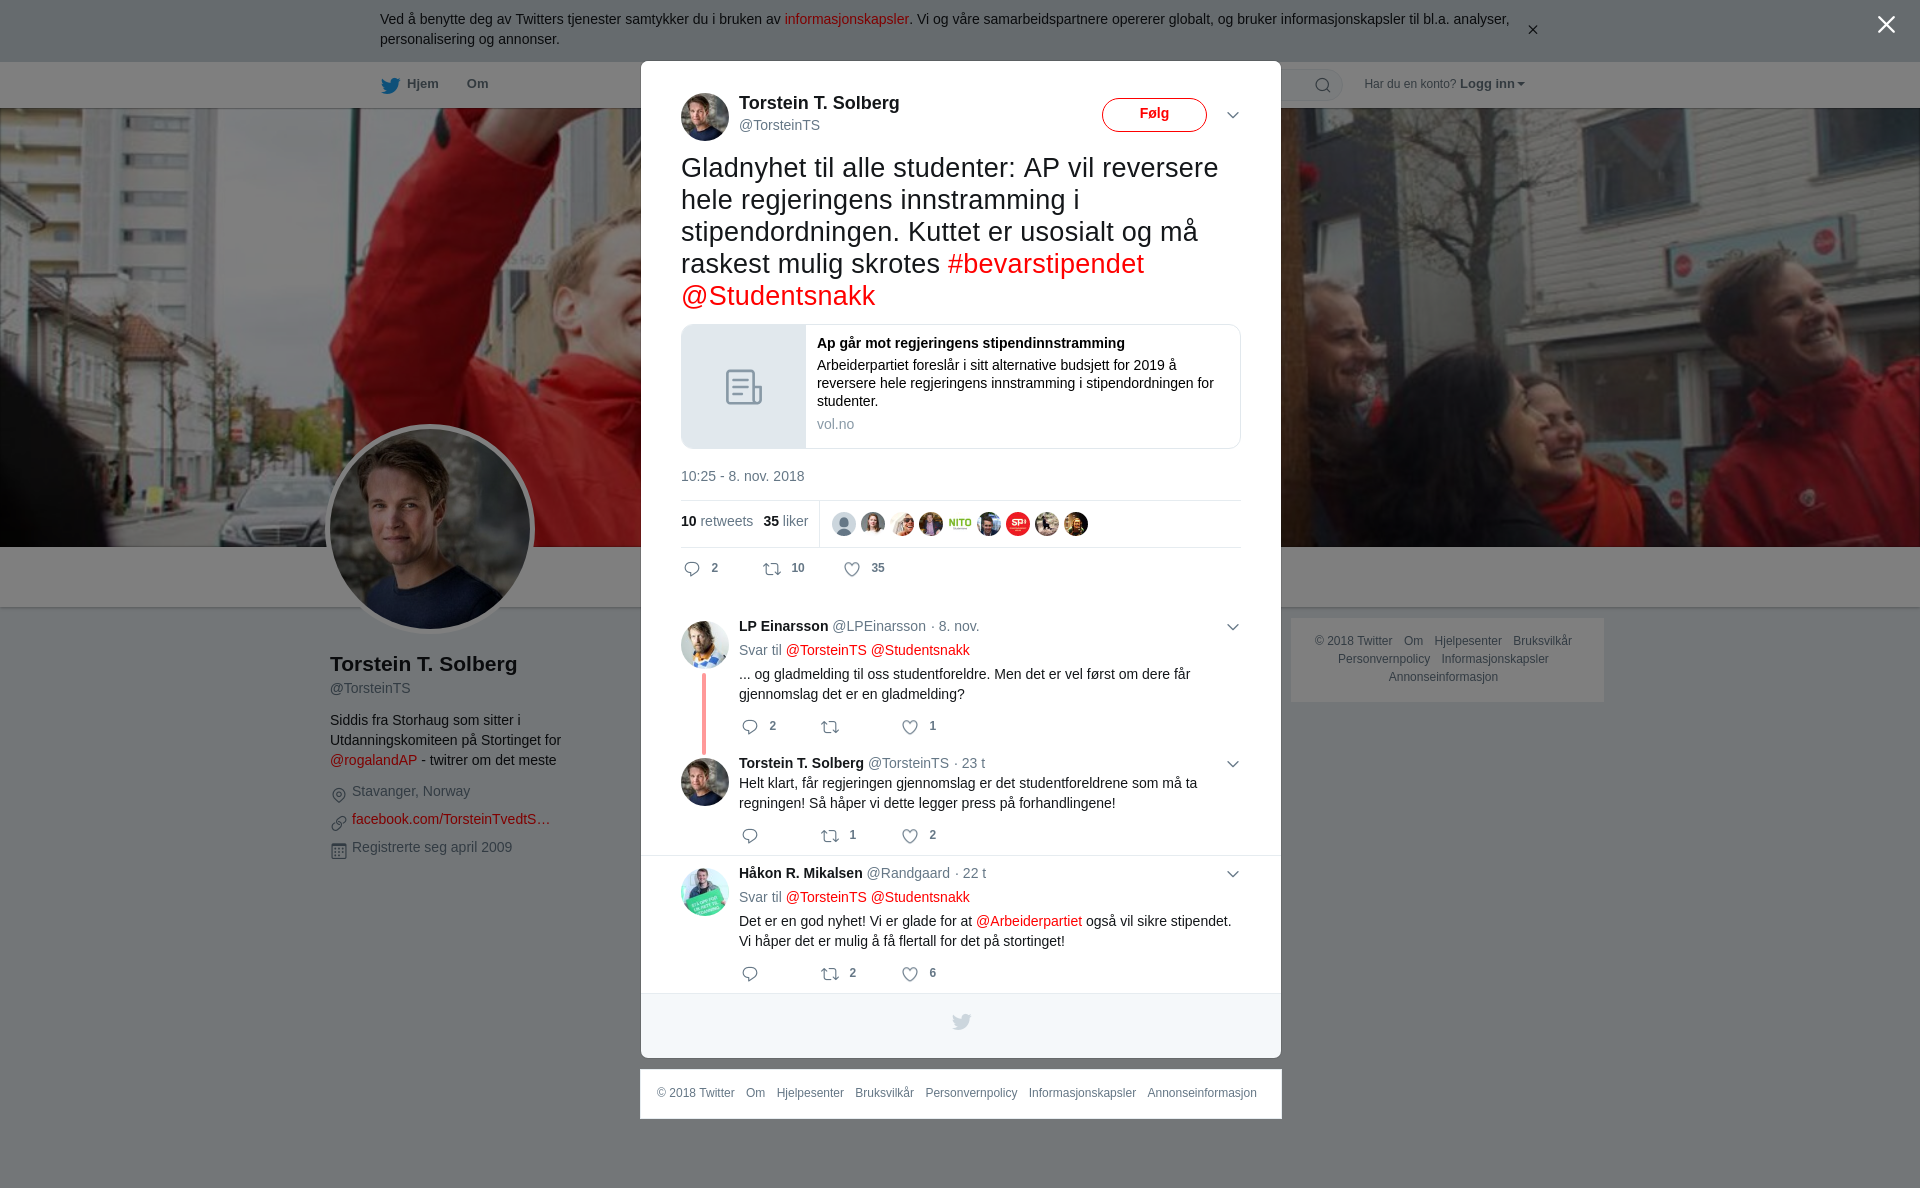The width and height of the screenshot is (1920, 1188).
Task: Like the main tweet with 35 likes
Action: click(x=852, y=569)
